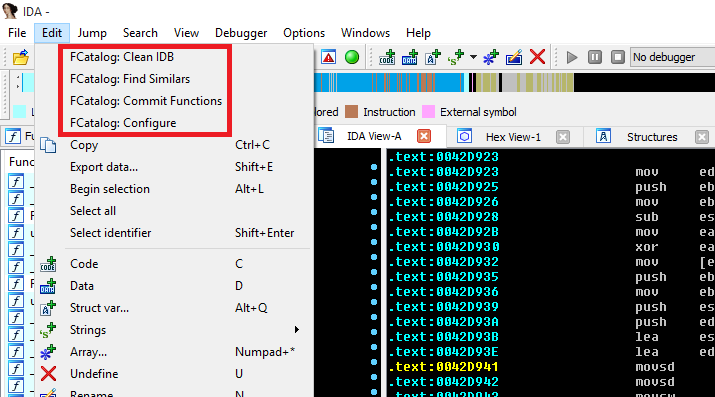Screen dimensions: 715x397
Task: Start the process with the play button
Action: [571, 57]
